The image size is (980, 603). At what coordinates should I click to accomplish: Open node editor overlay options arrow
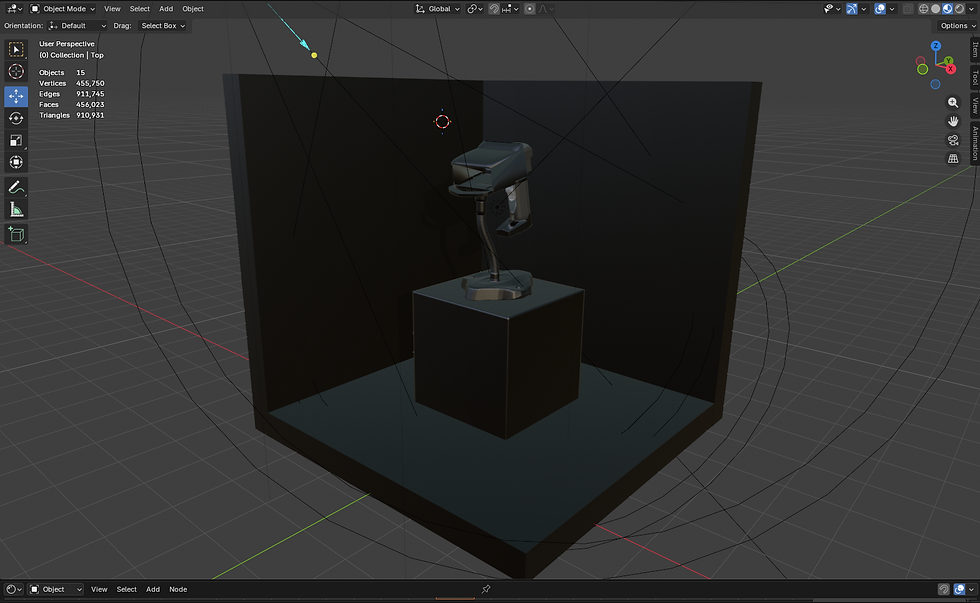pyautogui.click(x=971, y=589)
